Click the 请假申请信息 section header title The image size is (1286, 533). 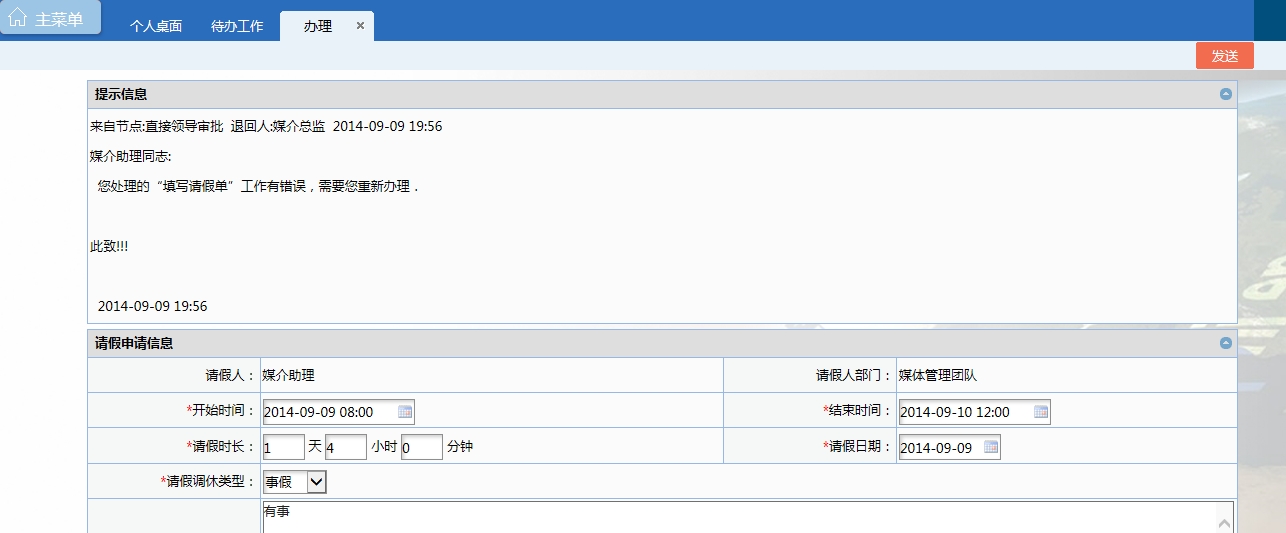[x=134, y=343]
